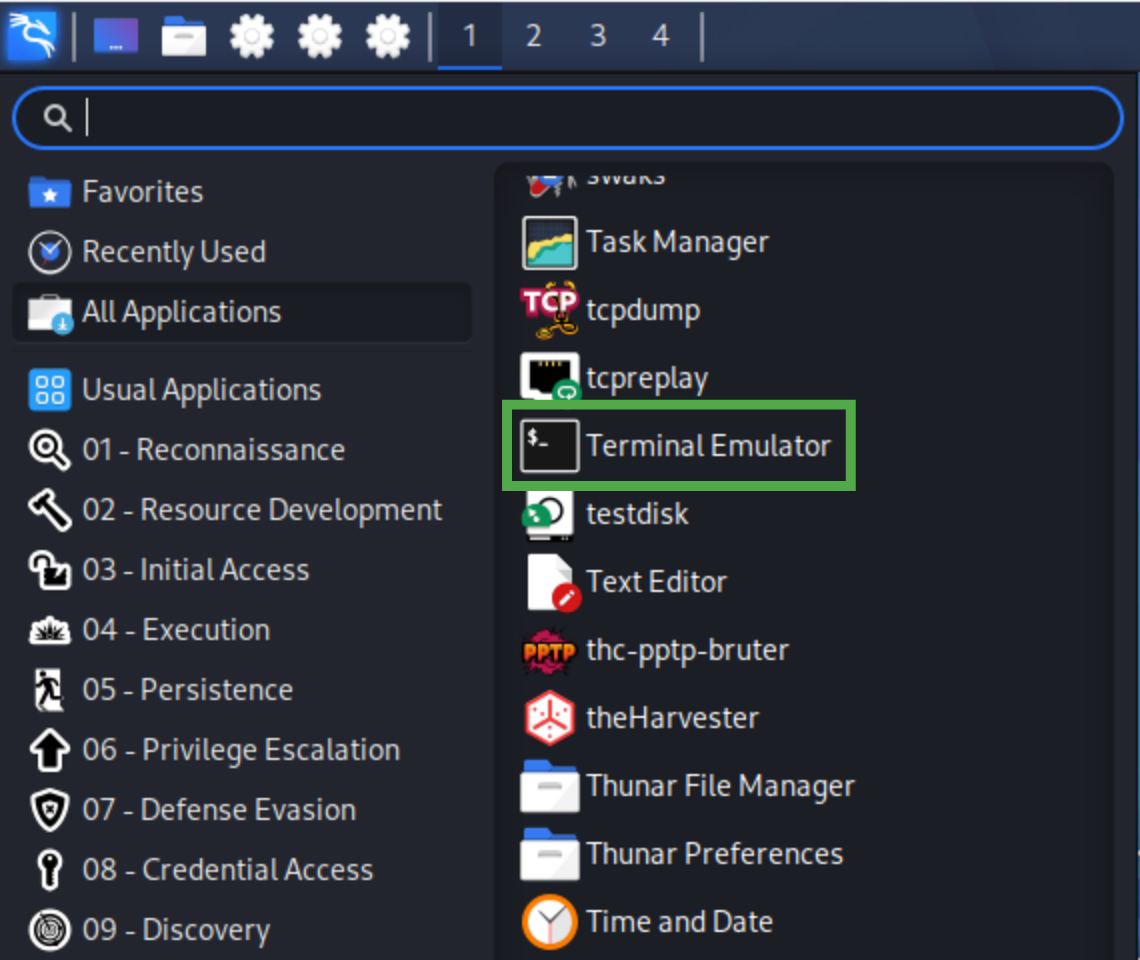Click the Terminal Emulator prompt icon
This screenshot has width=1140, height=960.
tap(550, 446)
